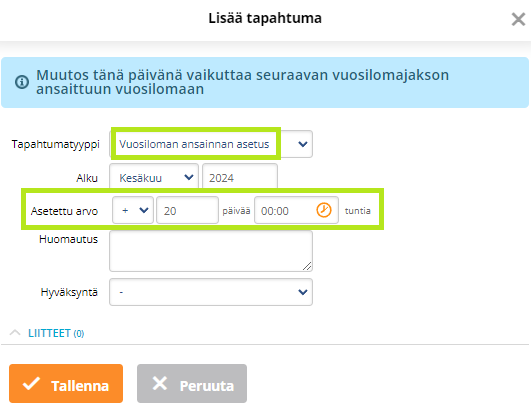
Task: Click the checkmark icon on Tallenna
Action: (x=31, y=384)
